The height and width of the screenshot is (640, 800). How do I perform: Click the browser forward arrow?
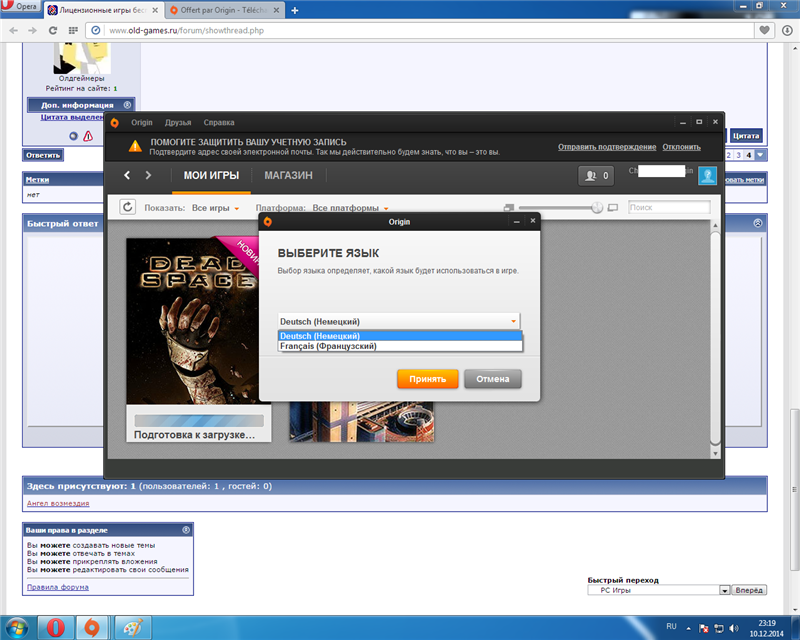tap(32, 31)
